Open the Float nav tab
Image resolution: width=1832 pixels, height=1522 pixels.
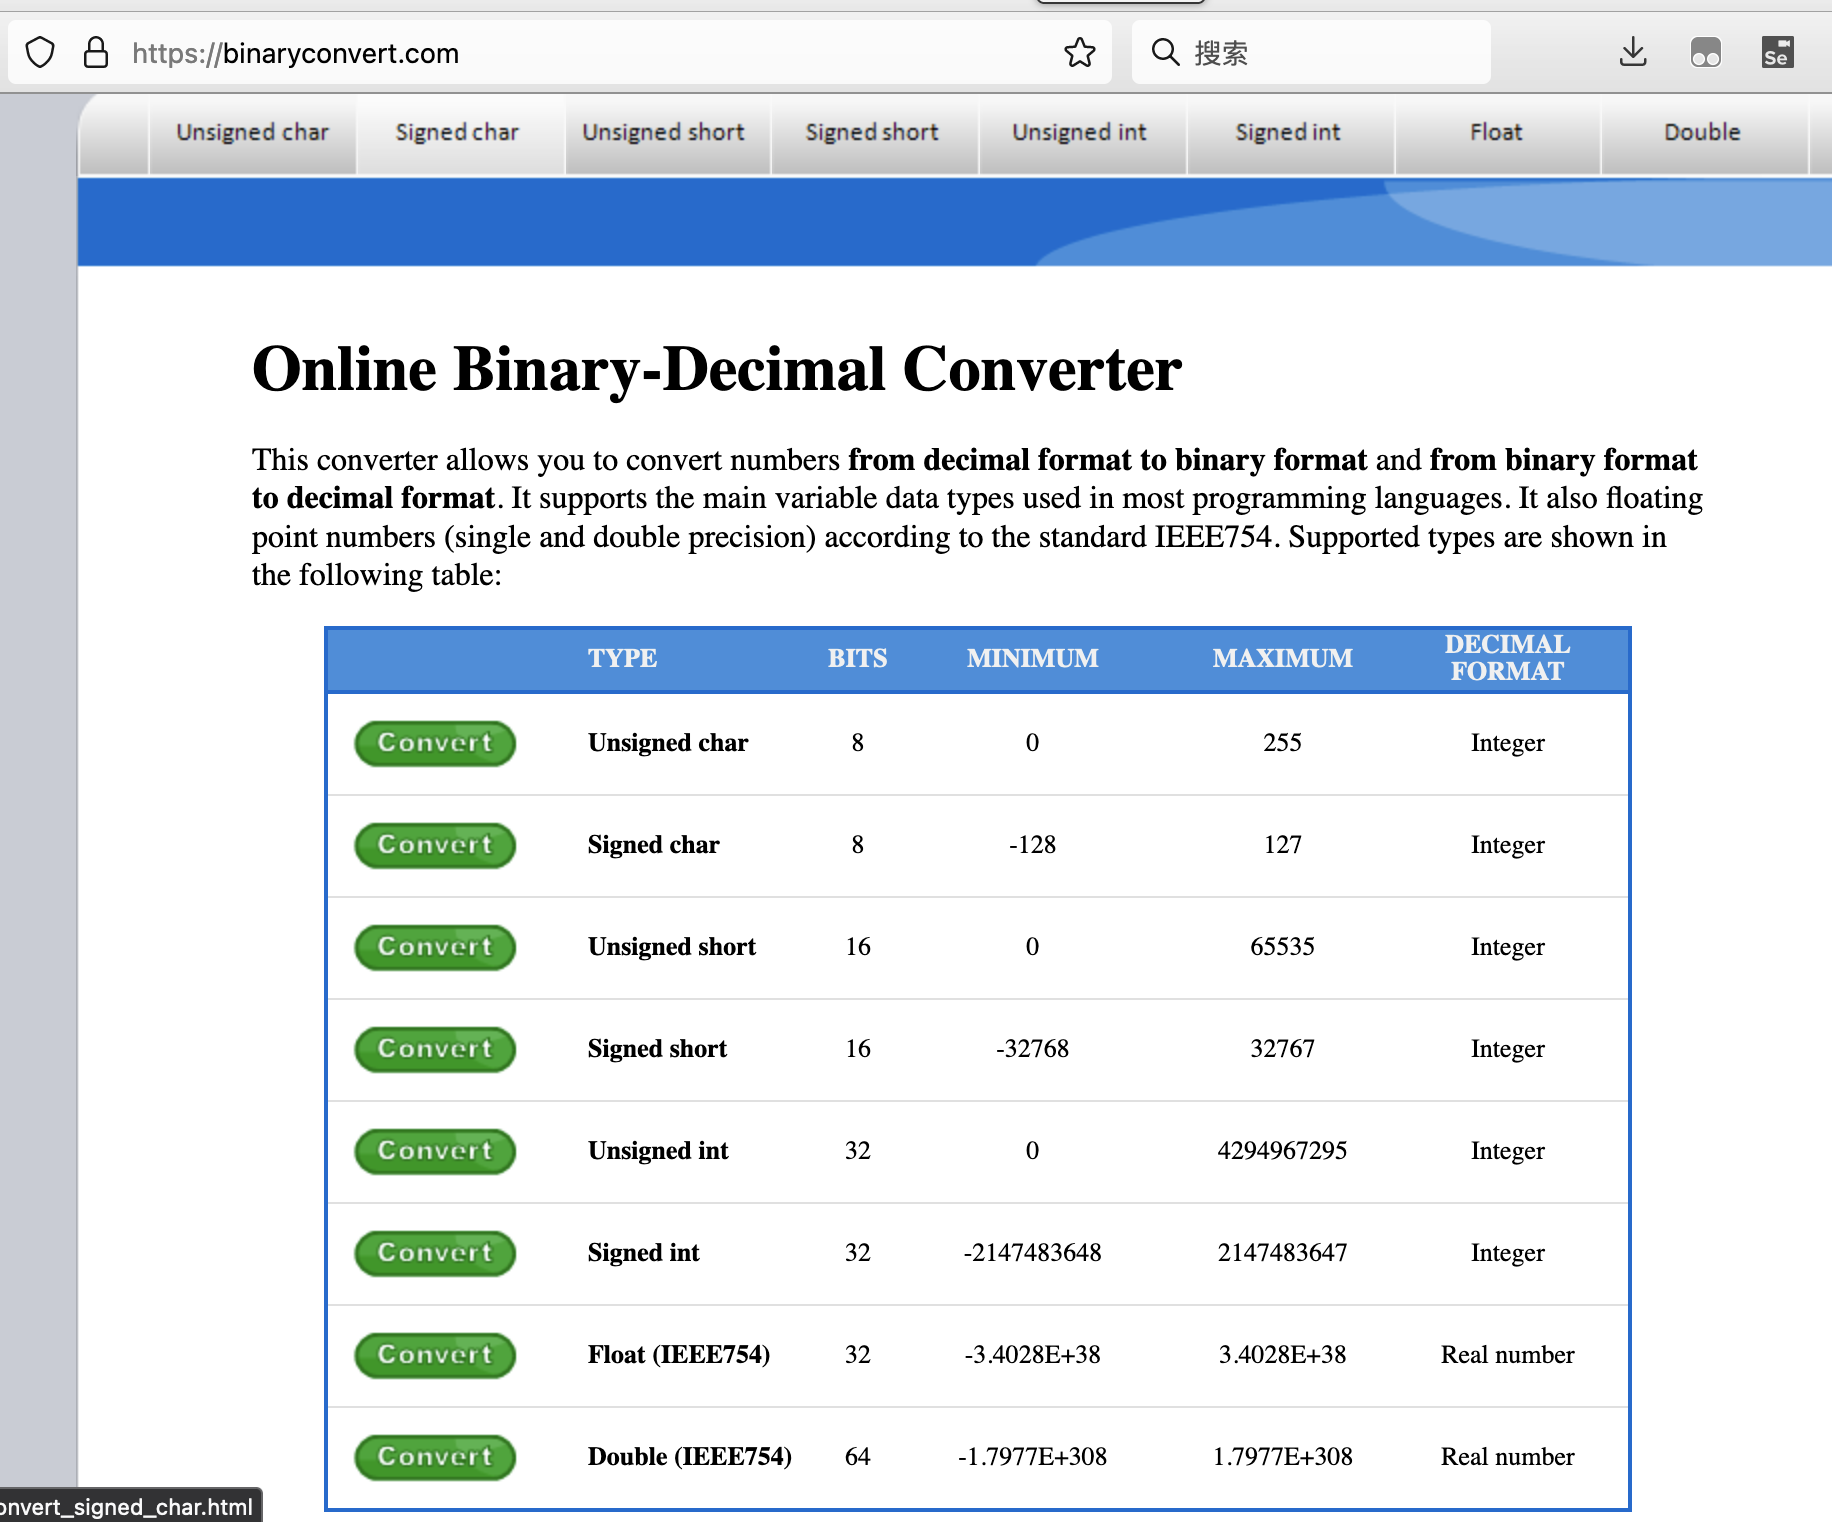point(1496,133)
